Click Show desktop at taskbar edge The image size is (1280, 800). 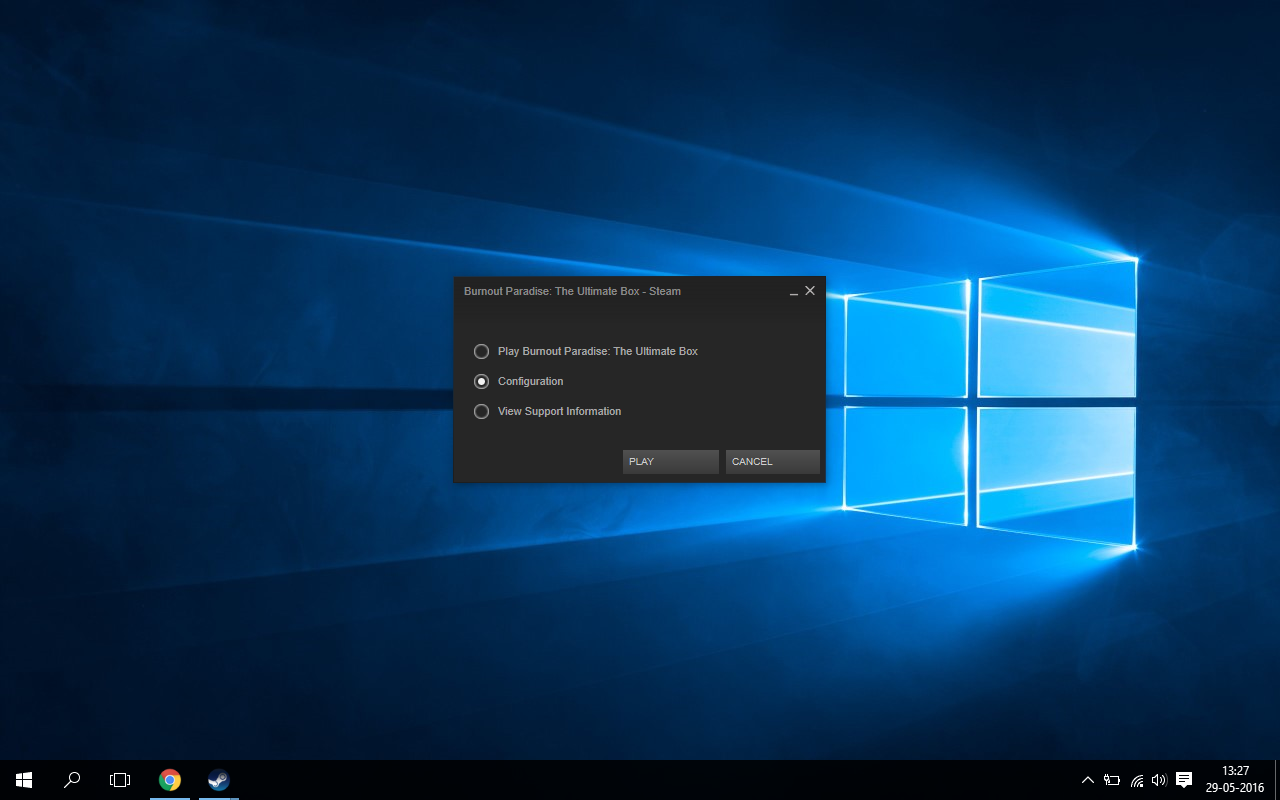pos(1277,780)
